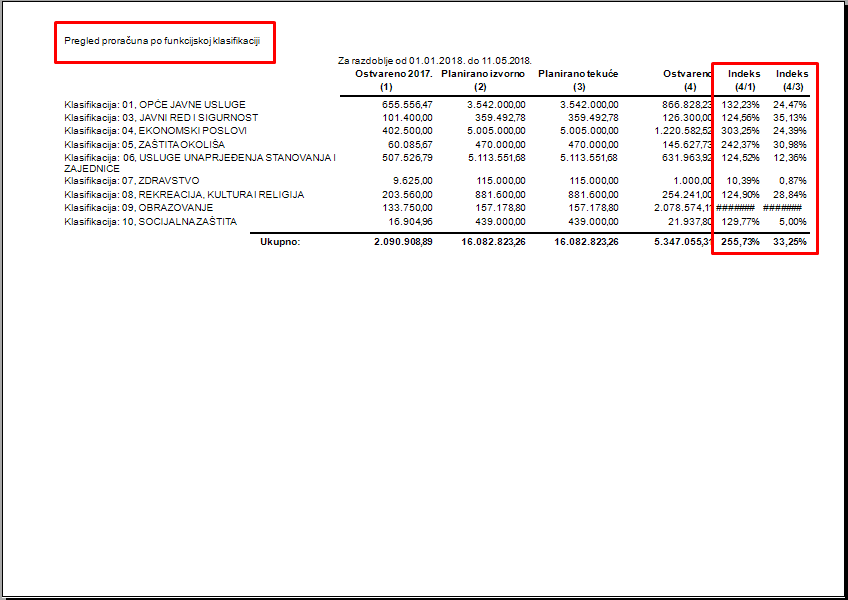
Task: Select the Planirano izvorno column header
Action: click(484, 74)
